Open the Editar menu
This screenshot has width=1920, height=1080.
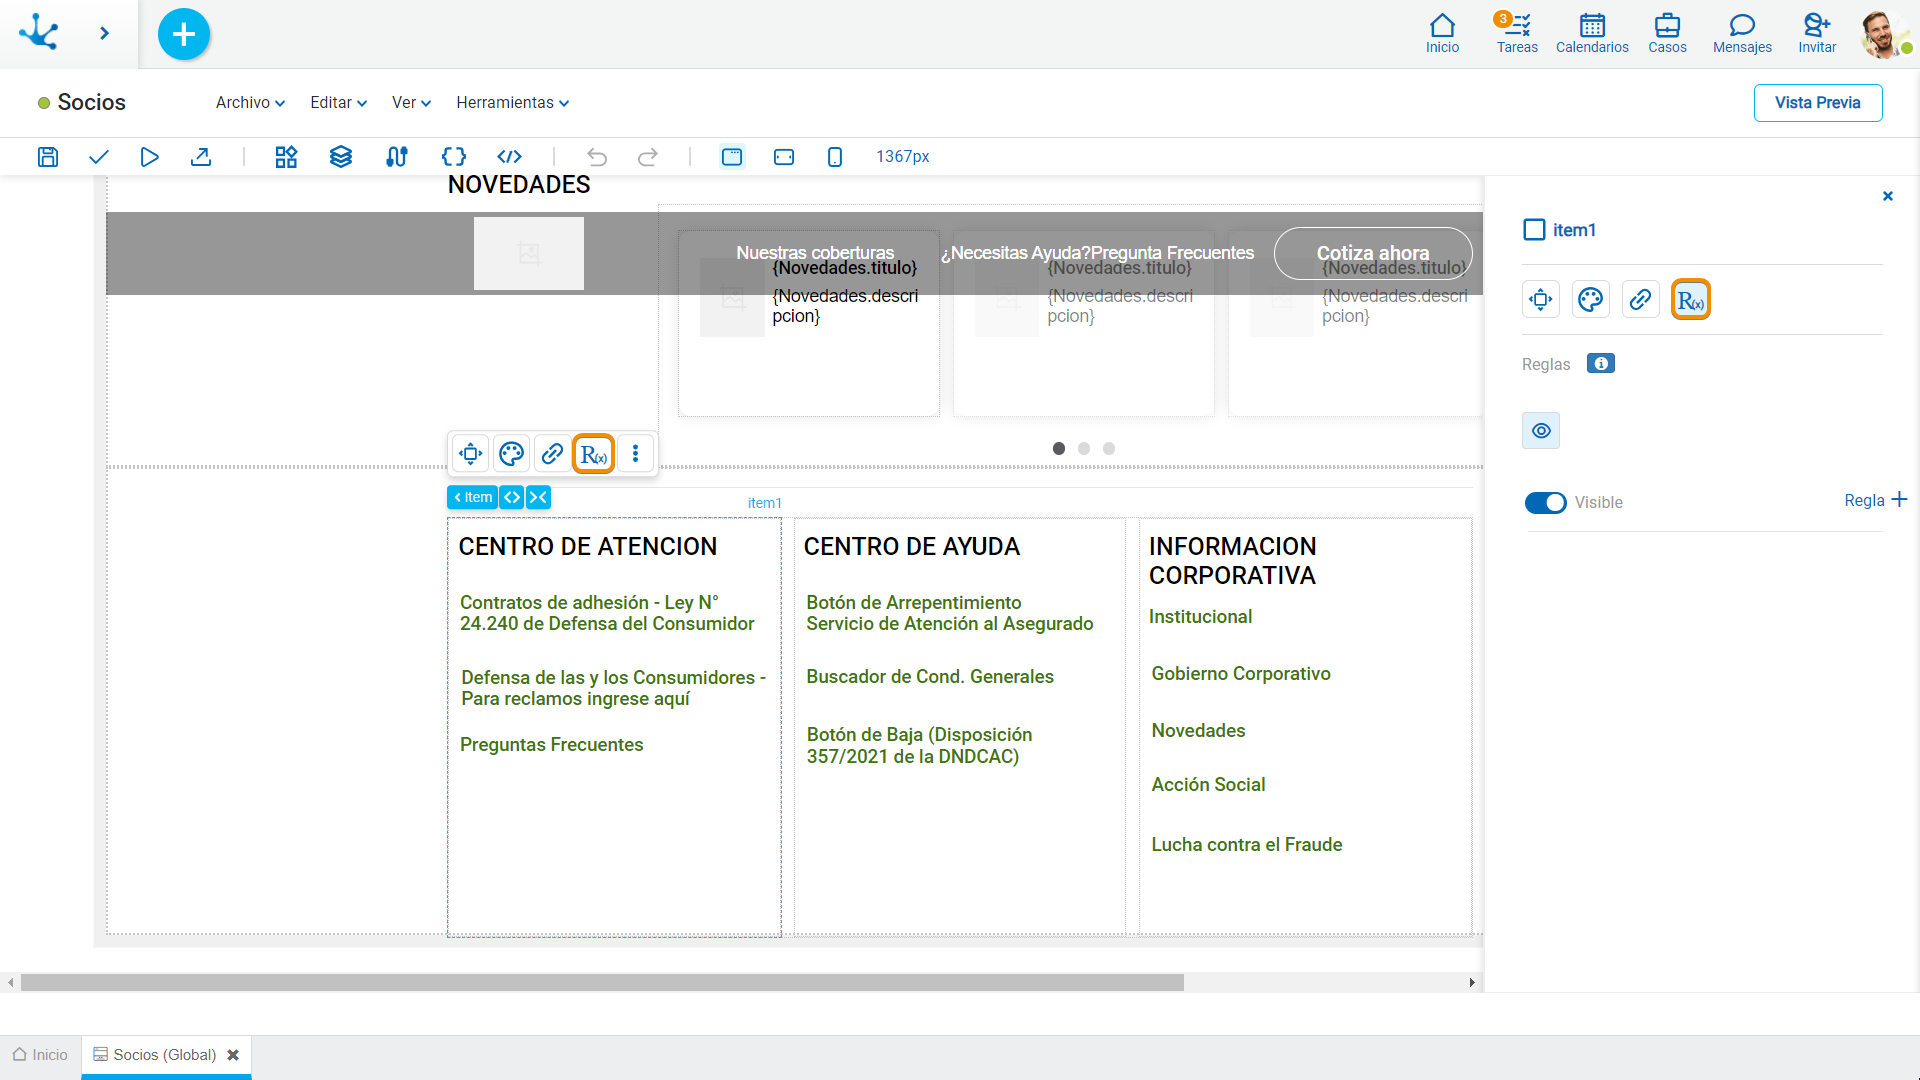tap(338, 103)
